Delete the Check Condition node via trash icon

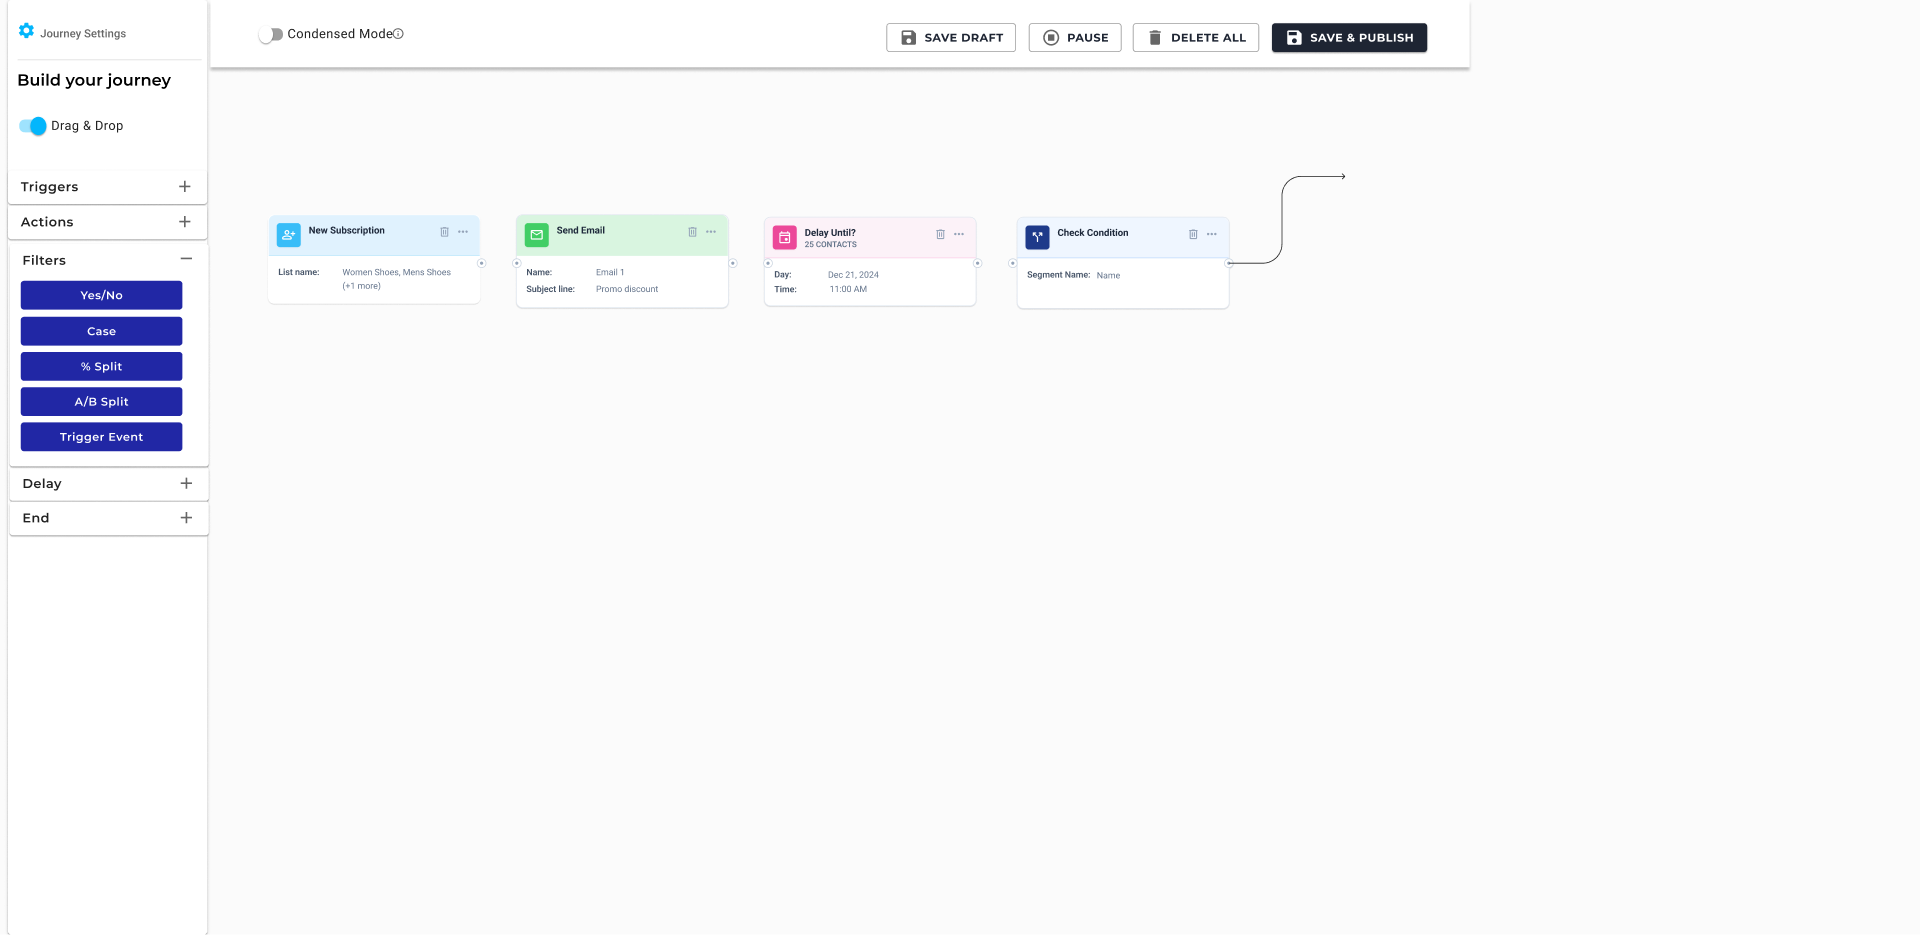[1193, 234]
